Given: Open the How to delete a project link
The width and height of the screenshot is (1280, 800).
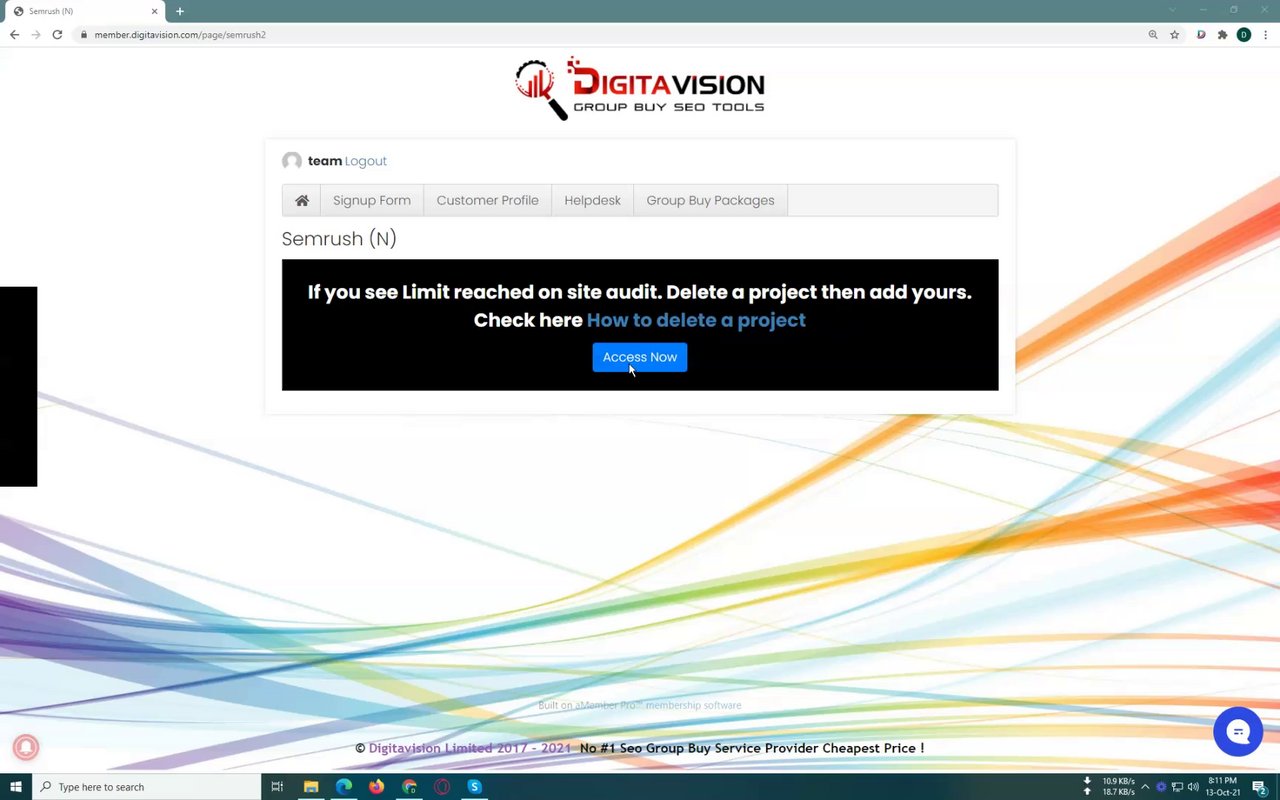Looking at the screenshot, I should click(696, 320).
